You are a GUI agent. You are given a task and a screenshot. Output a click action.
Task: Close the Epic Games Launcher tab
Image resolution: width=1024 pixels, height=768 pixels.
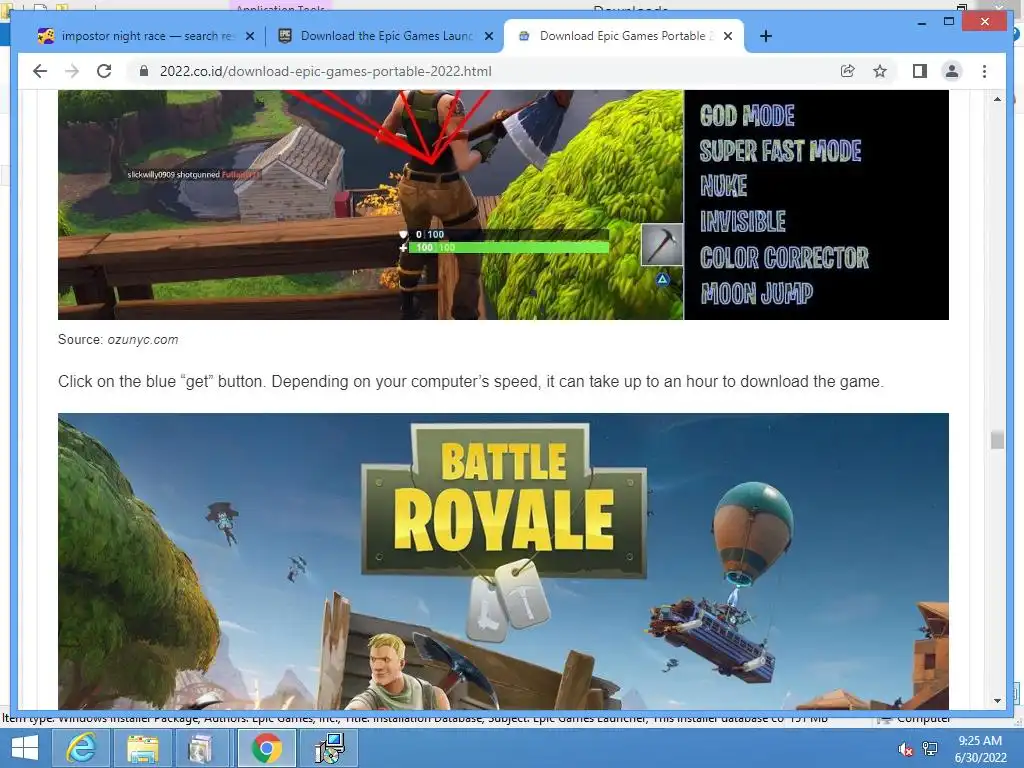tap(488, 36)
